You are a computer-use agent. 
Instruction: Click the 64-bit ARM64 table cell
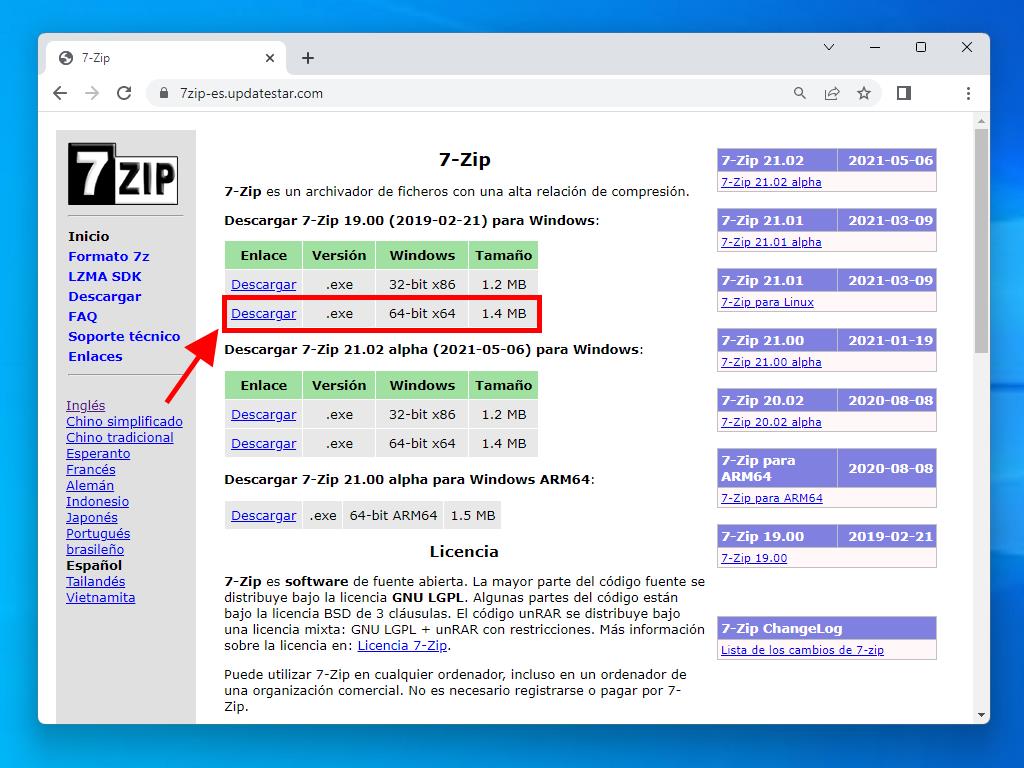click(393, 515)
